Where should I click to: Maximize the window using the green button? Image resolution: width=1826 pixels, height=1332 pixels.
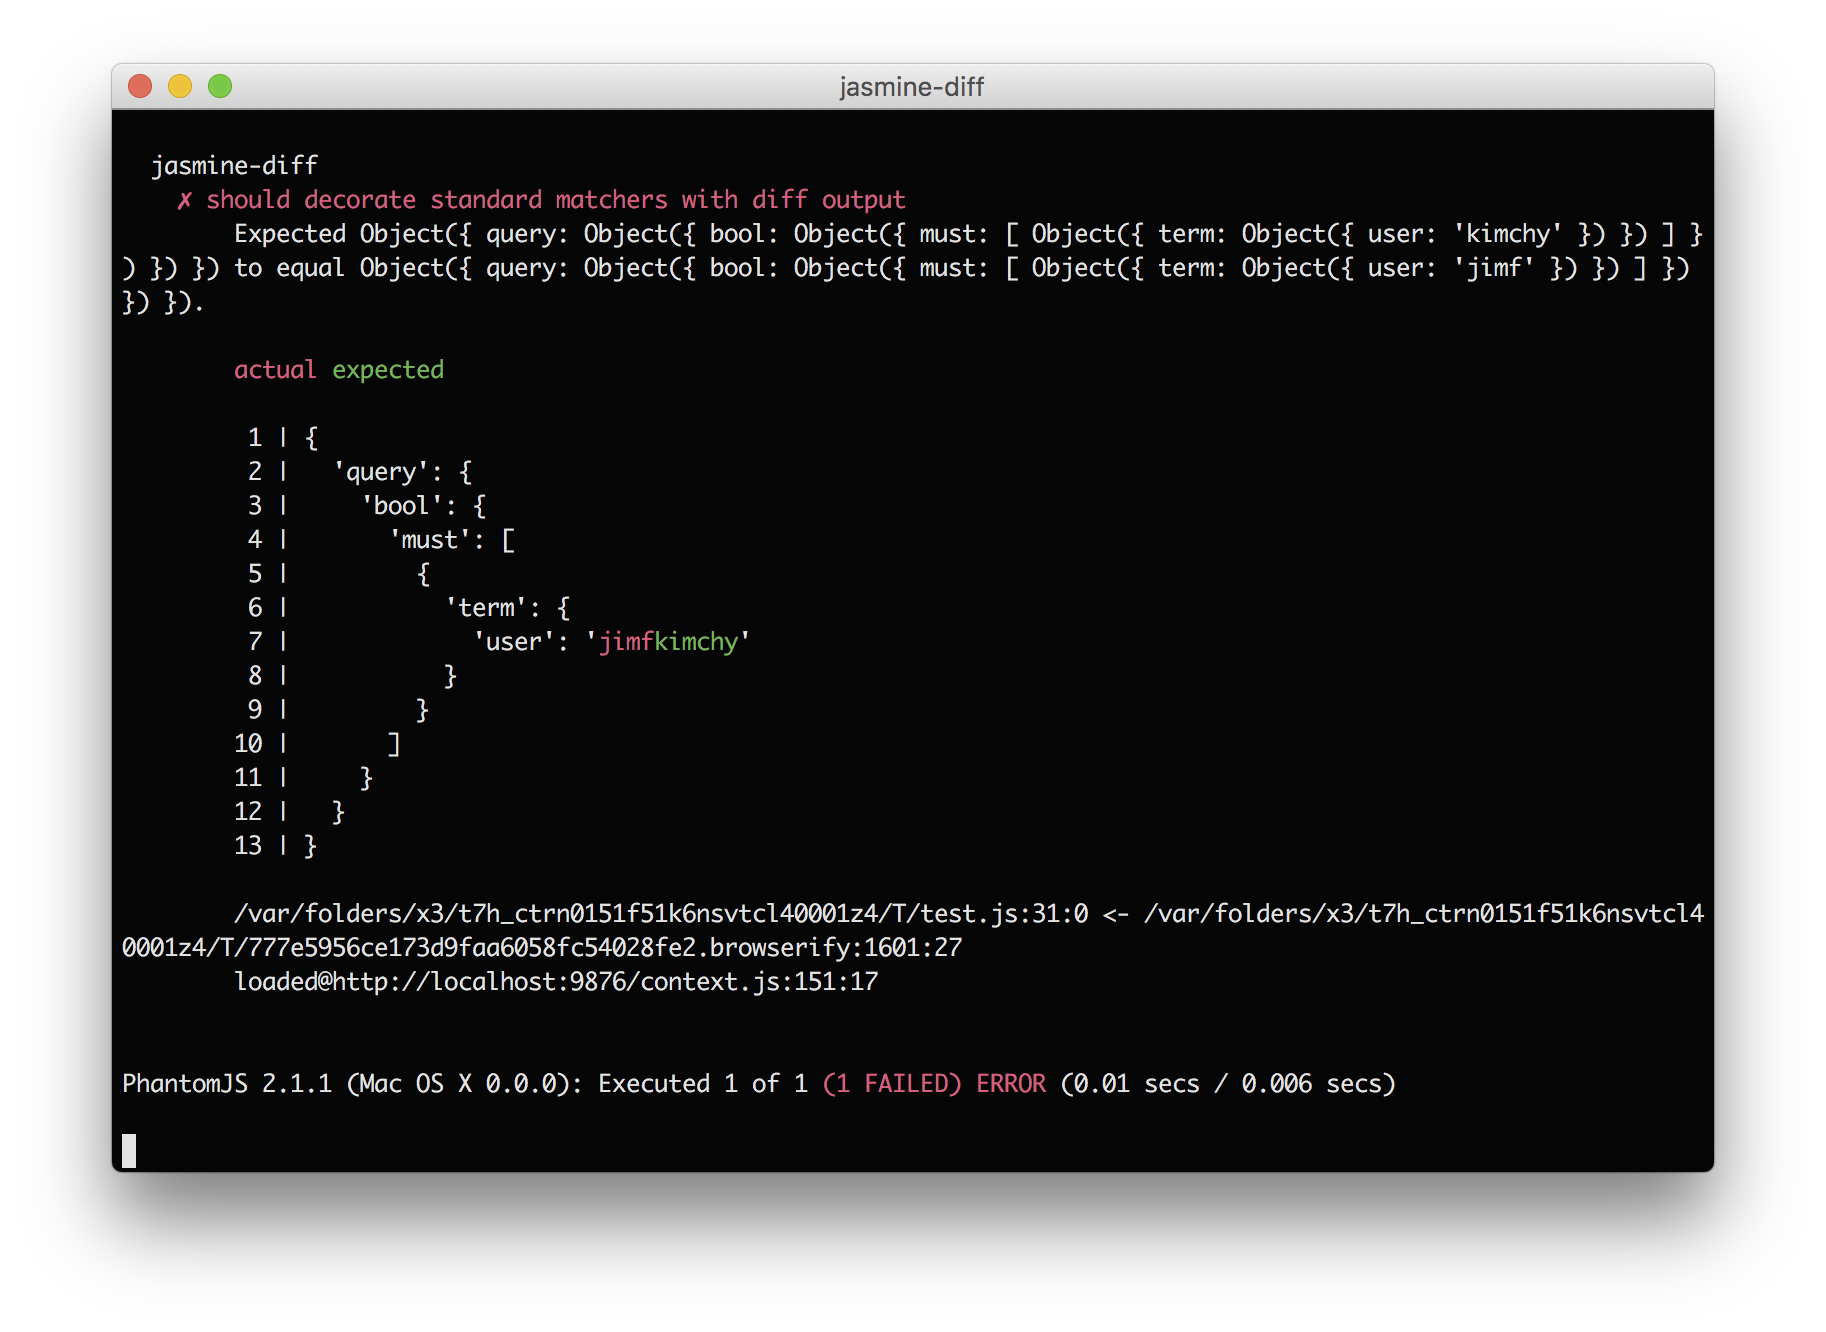tap(220, 87)
